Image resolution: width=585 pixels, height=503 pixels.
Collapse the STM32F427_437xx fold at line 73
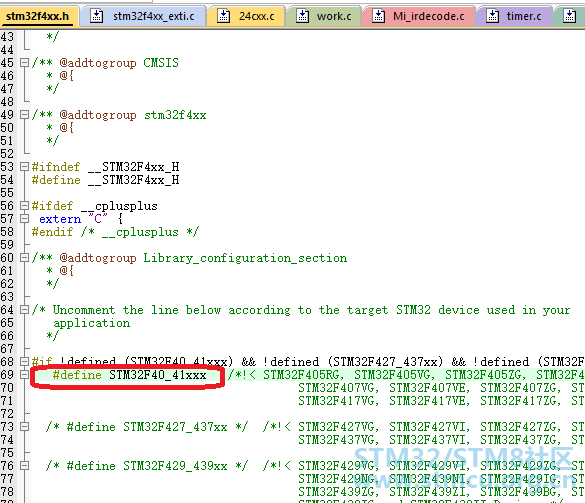pos(24,427)
